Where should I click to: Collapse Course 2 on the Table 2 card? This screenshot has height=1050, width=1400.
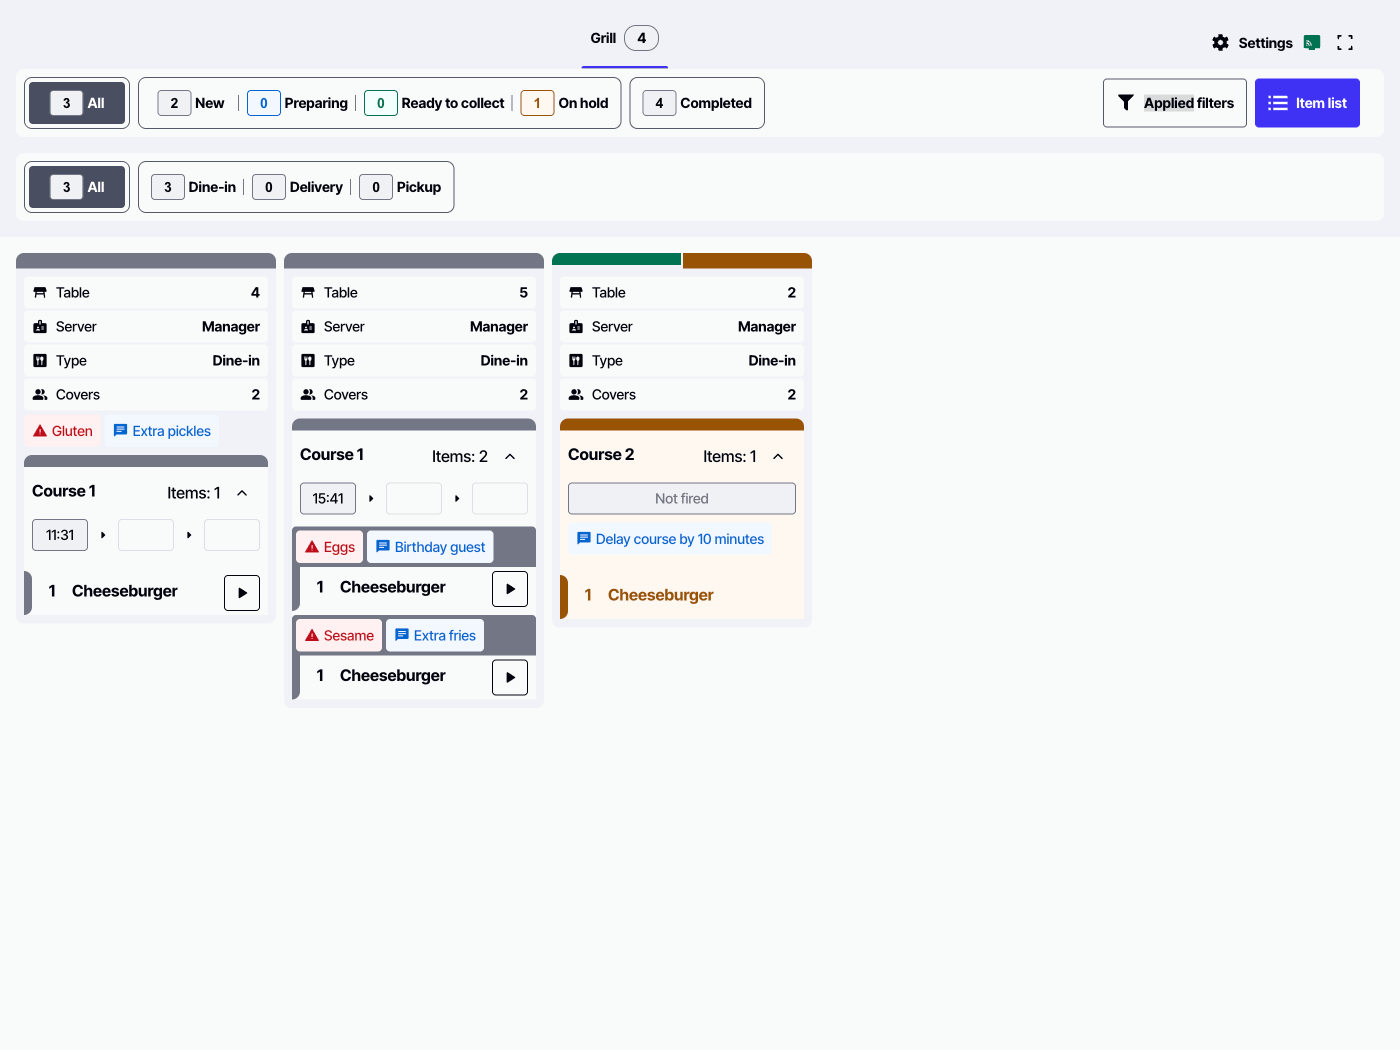tap(778, 456)
